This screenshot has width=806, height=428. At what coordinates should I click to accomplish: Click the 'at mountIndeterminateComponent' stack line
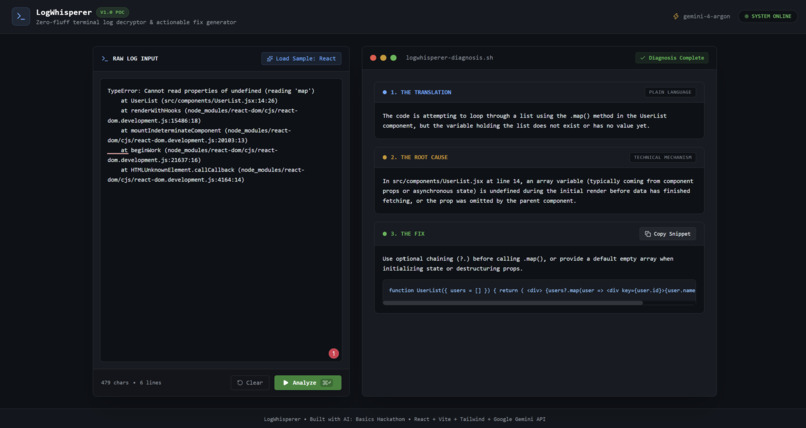[199, 136]
